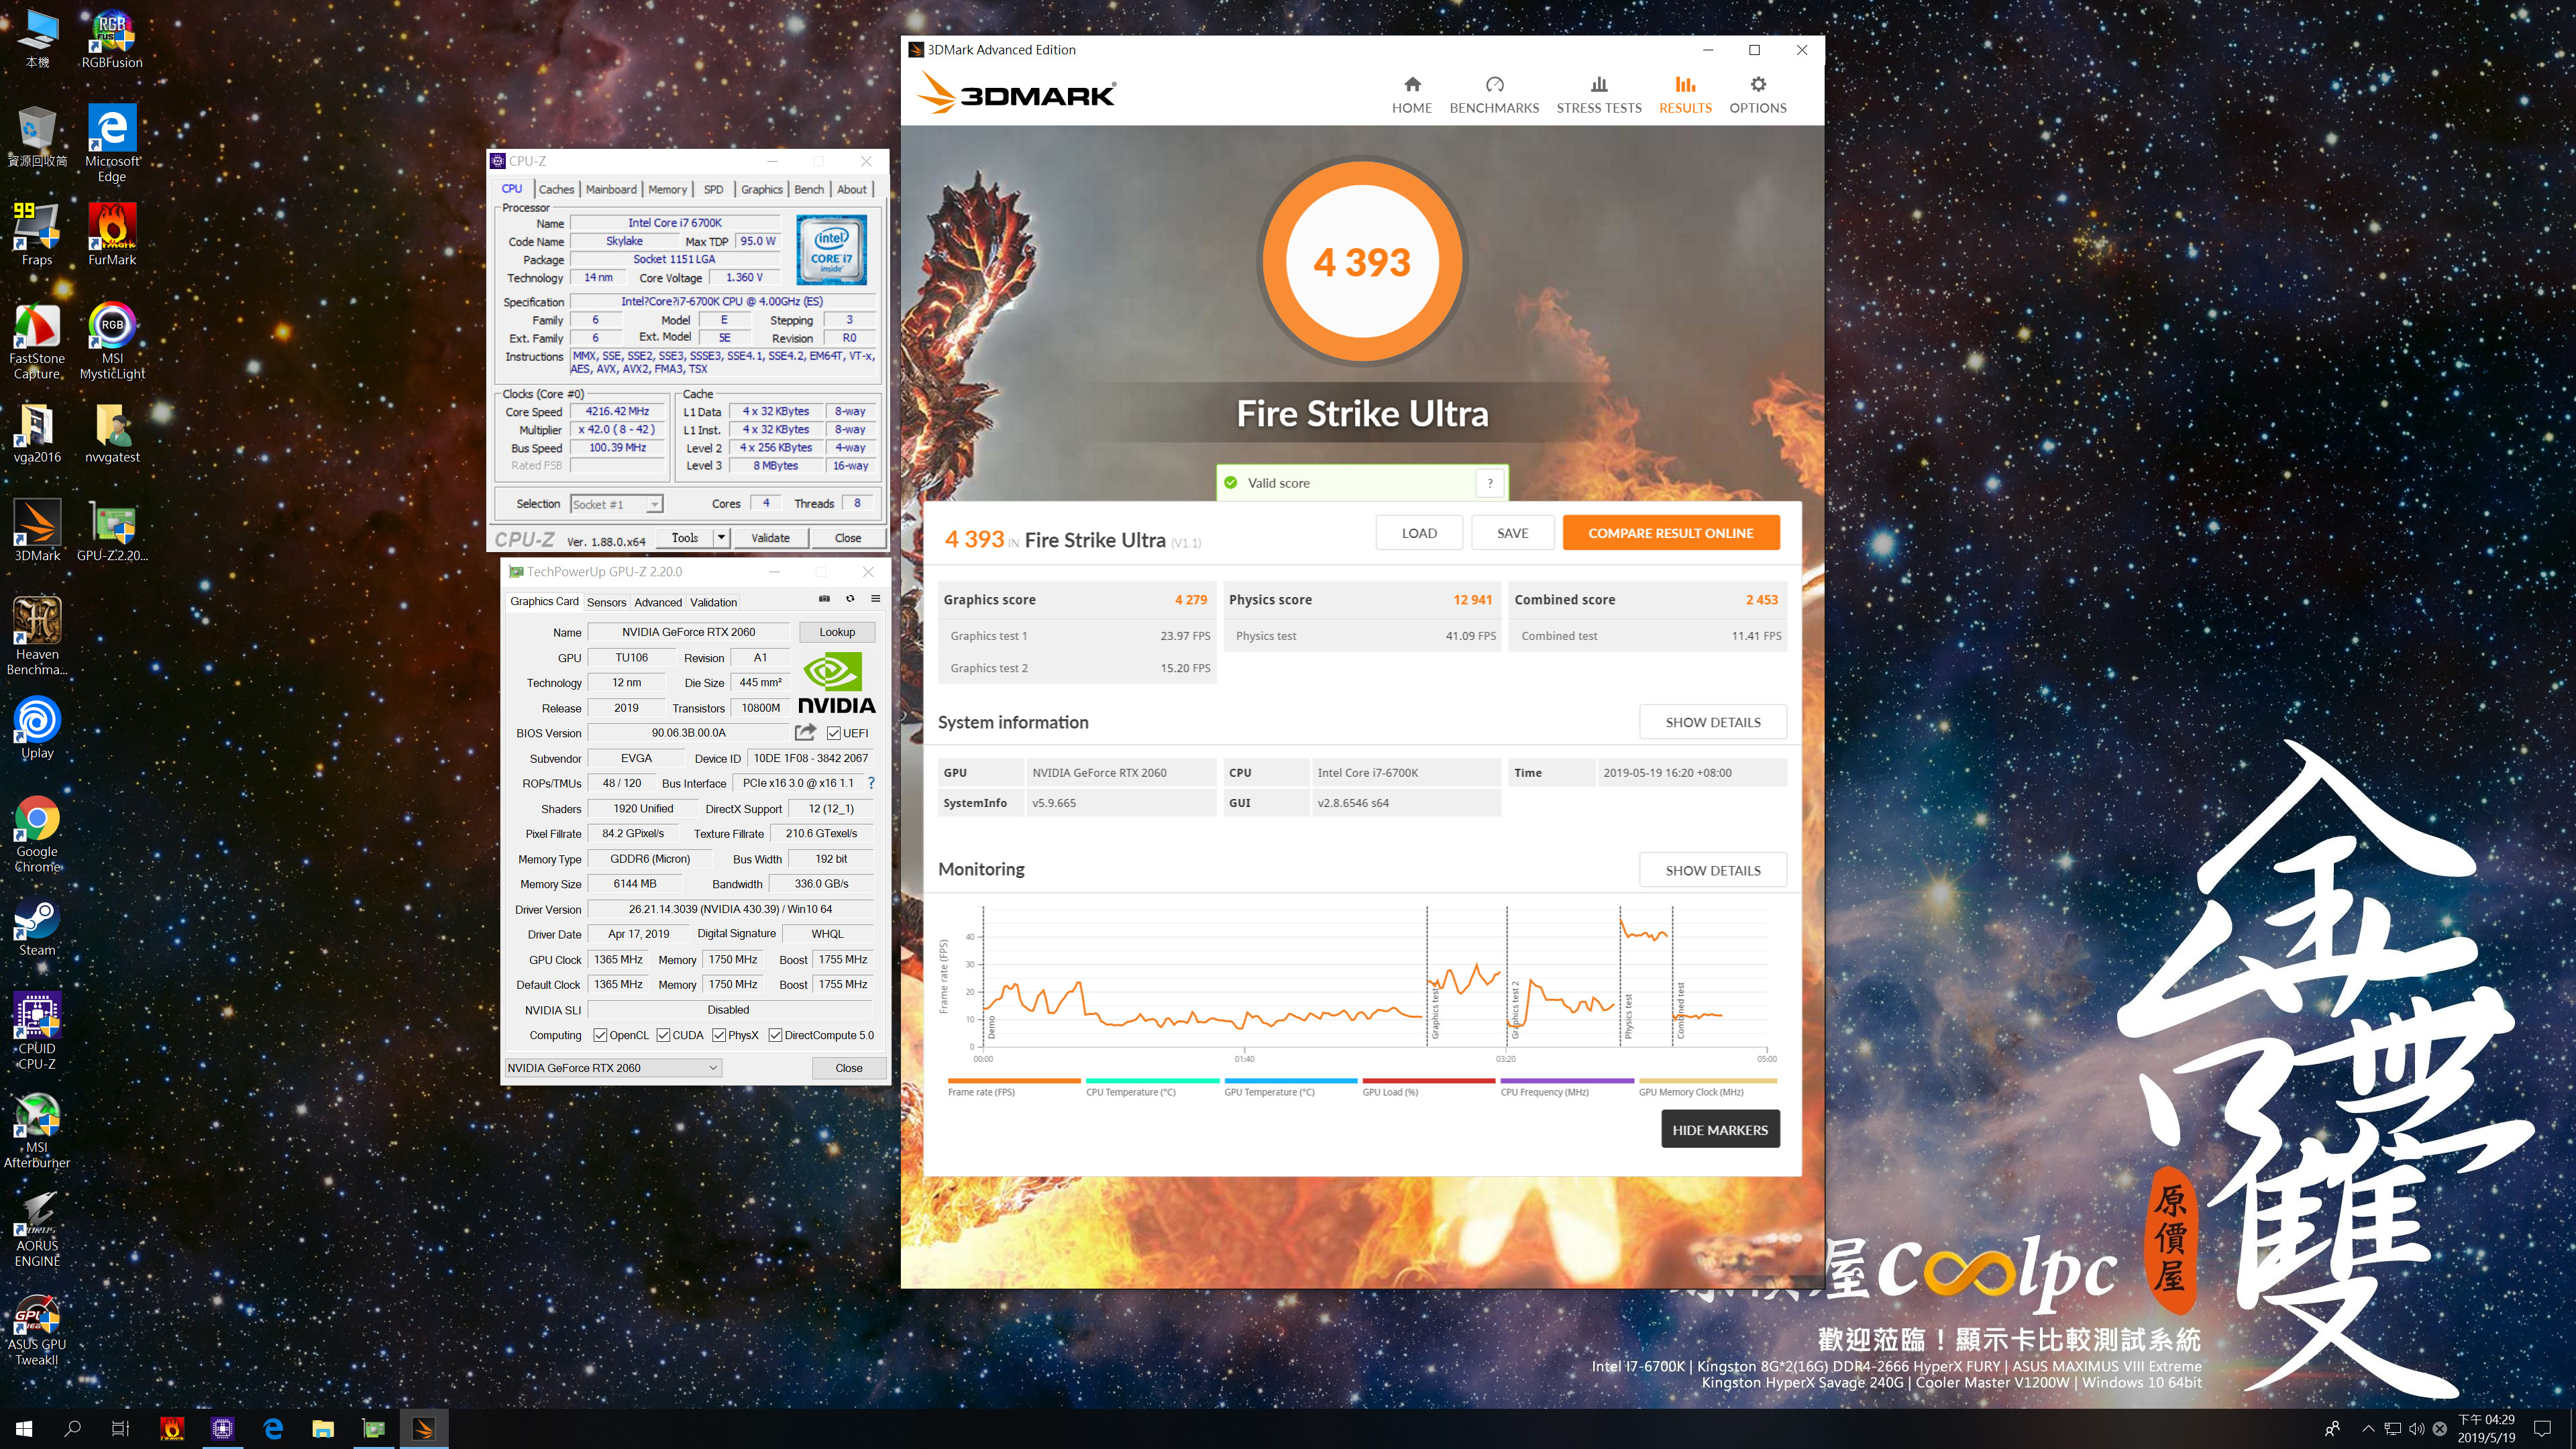Switch to Sensors tab in GPU-Z
Viewport: 2576px width, 1449px height.
click(606, 602)
